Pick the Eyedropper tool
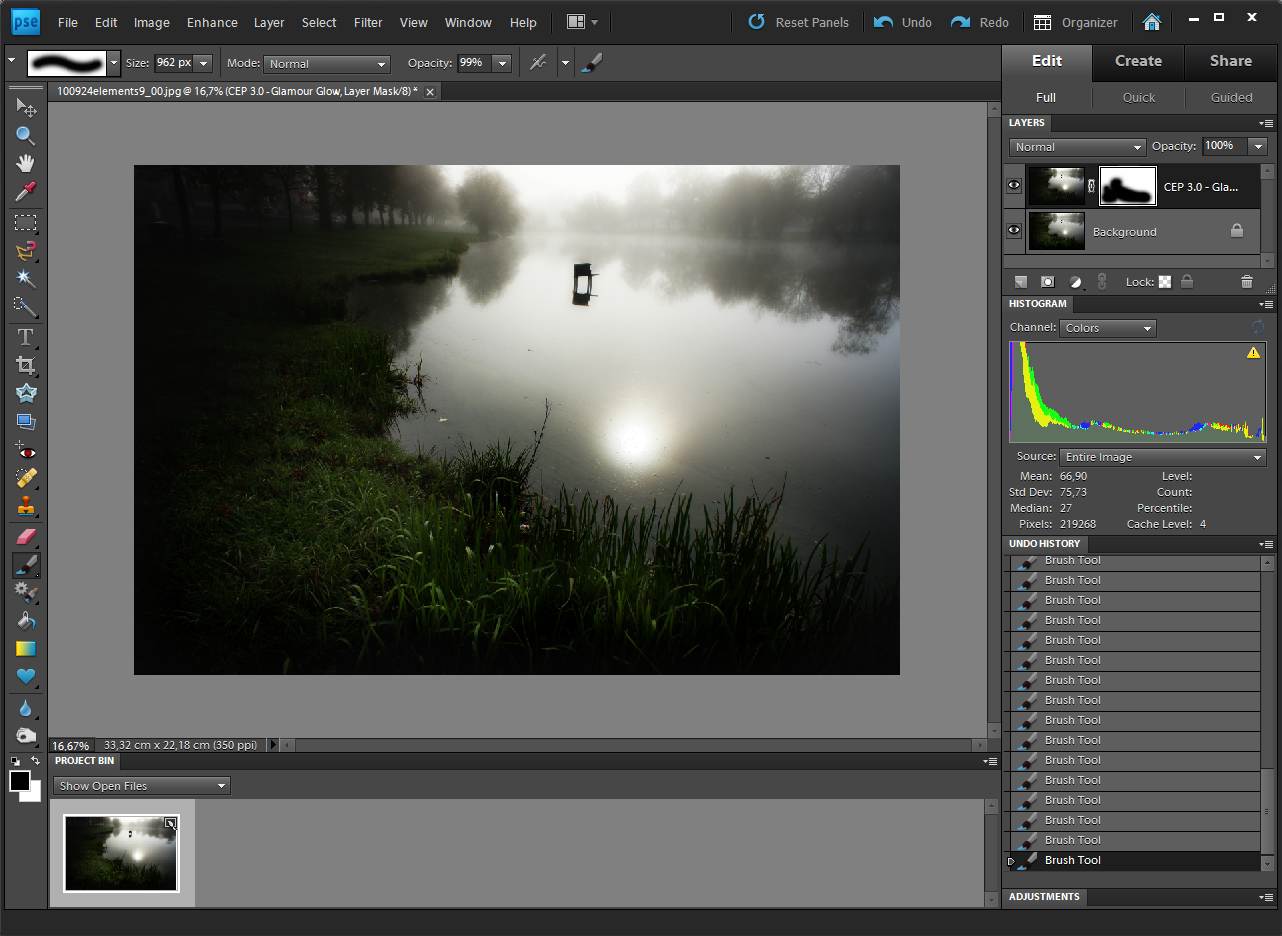Viewport: 1282px width, 936px height. [x=25, y=191]
